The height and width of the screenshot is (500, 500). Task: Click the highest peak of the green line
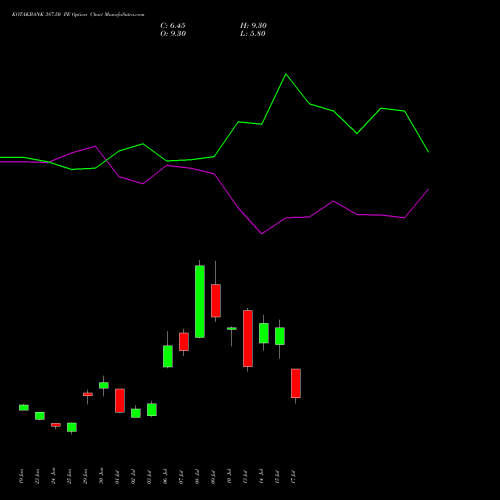click(x=286, y=74)
